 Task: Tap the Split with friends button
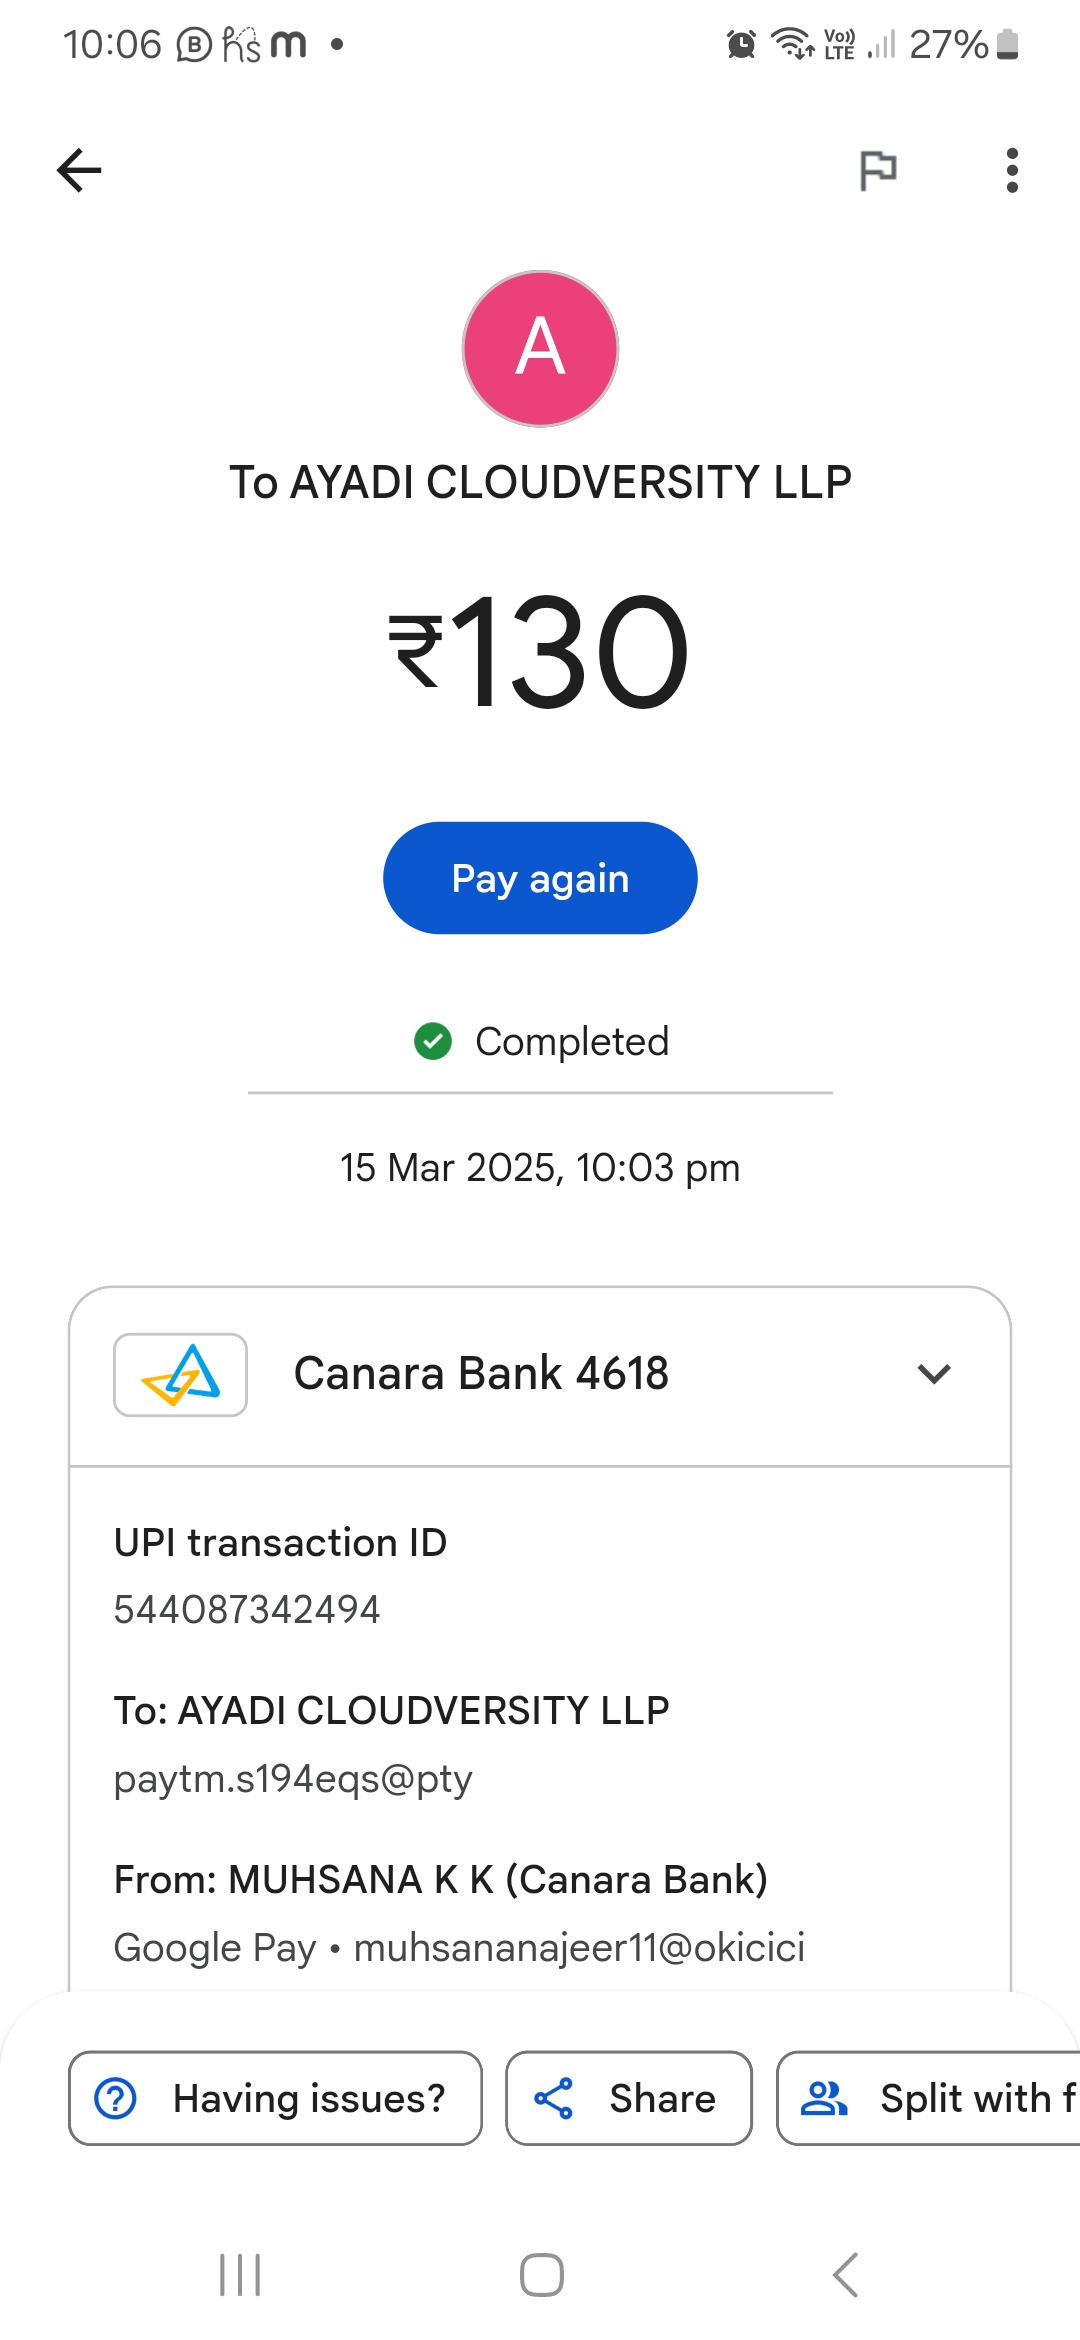tap(930, 2098)
